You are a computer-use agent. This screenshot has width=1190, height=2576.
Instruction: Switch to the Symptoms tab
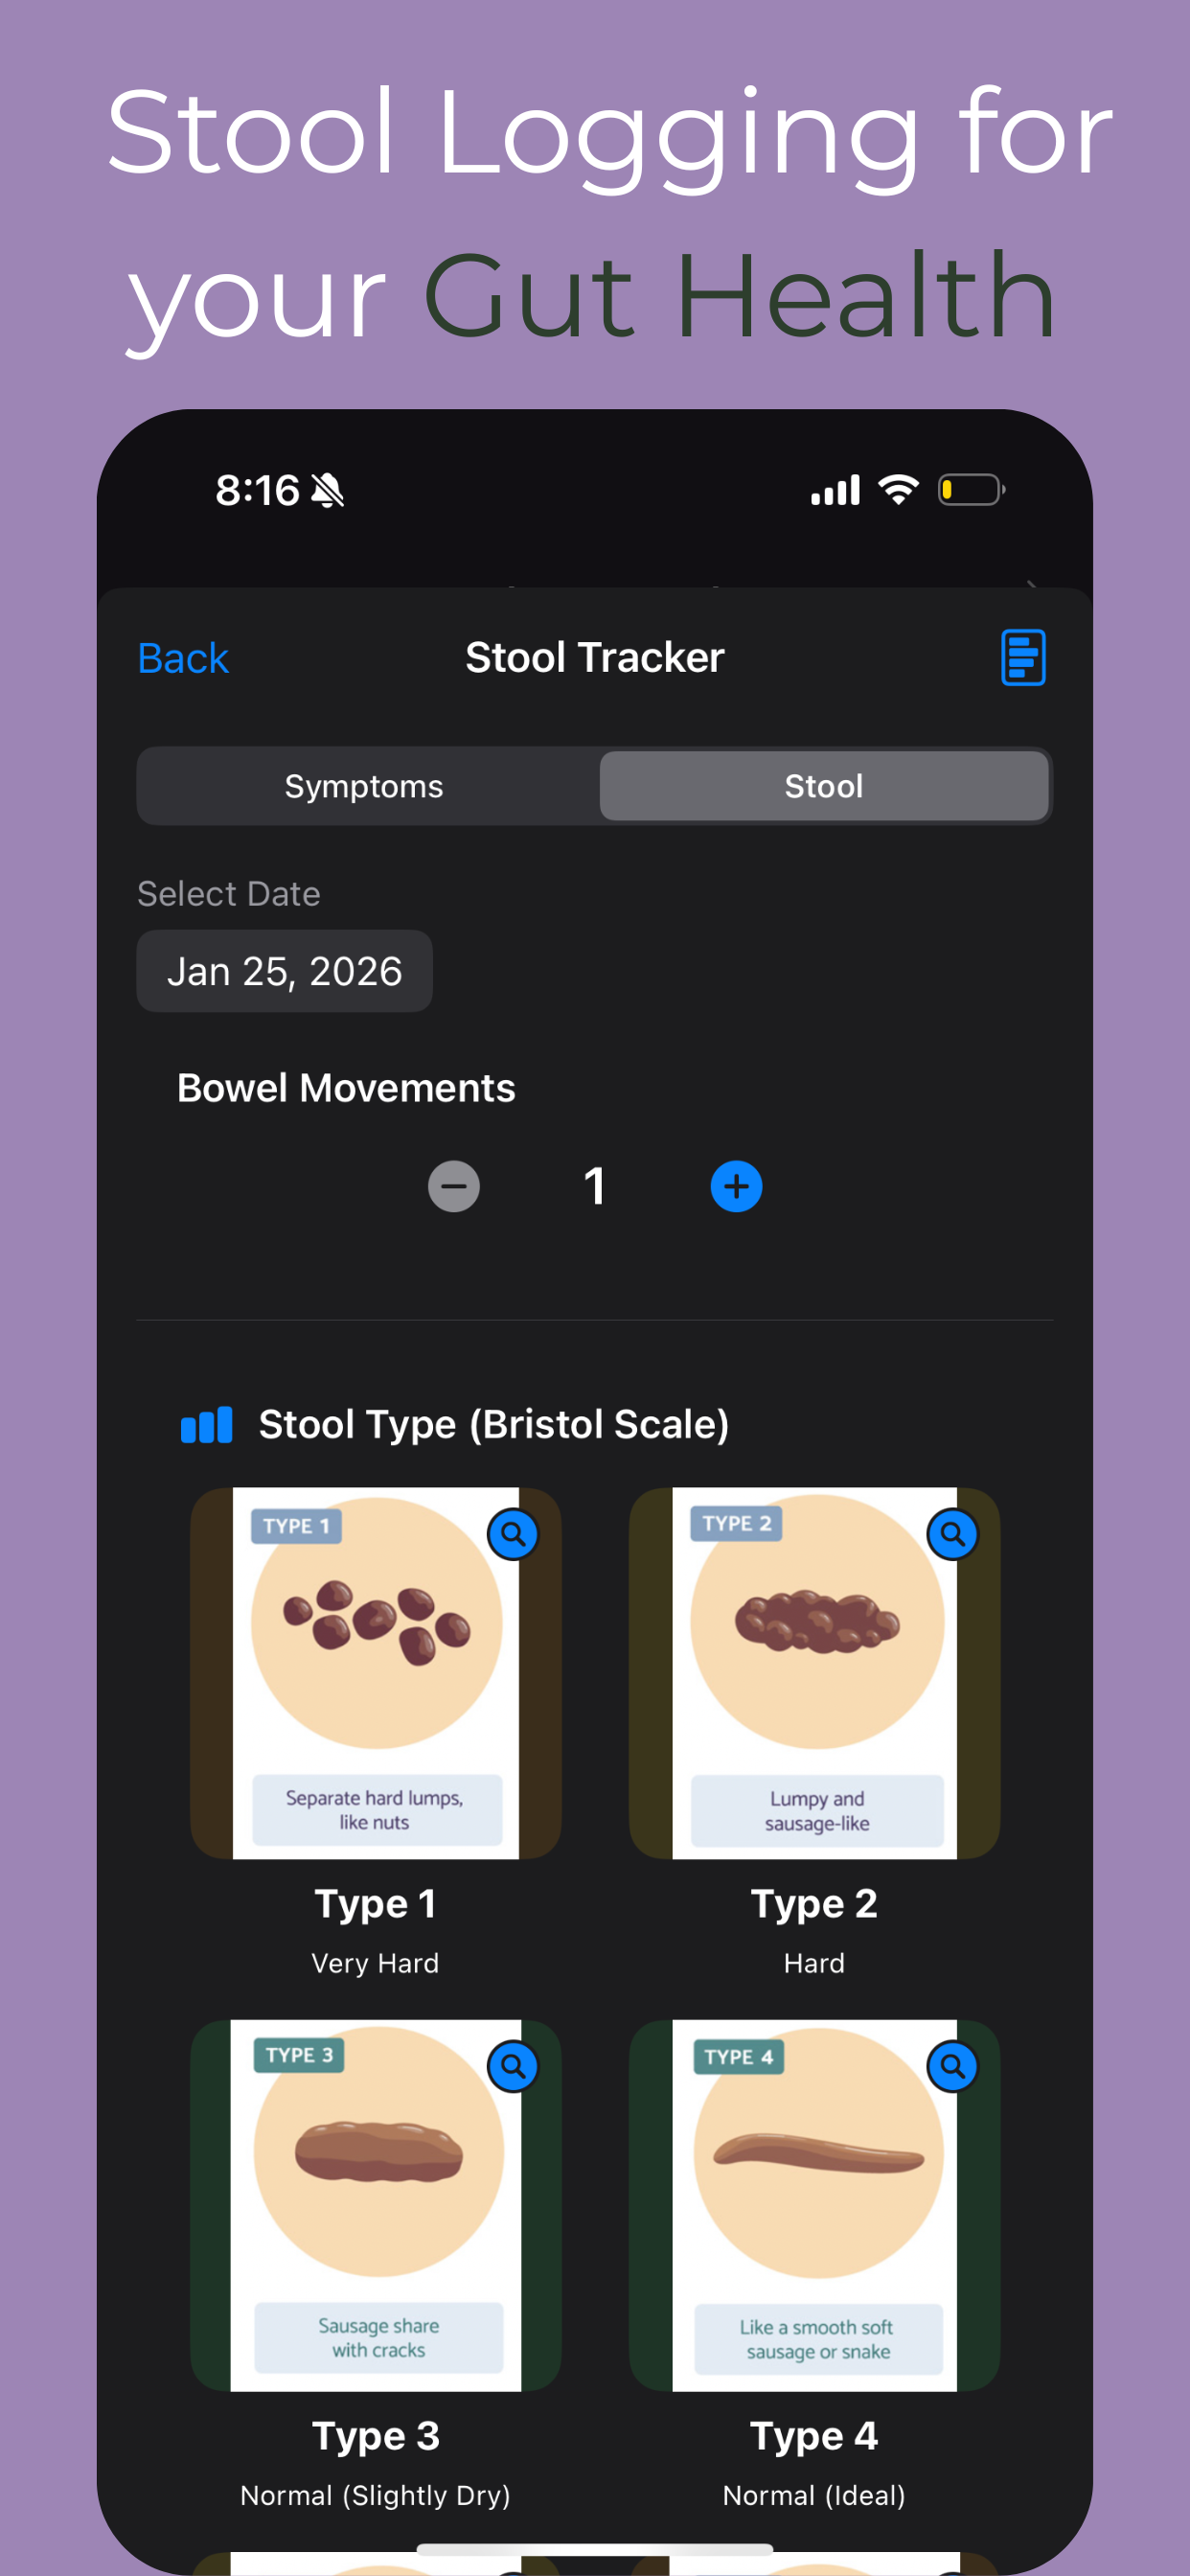pos(364,786)
